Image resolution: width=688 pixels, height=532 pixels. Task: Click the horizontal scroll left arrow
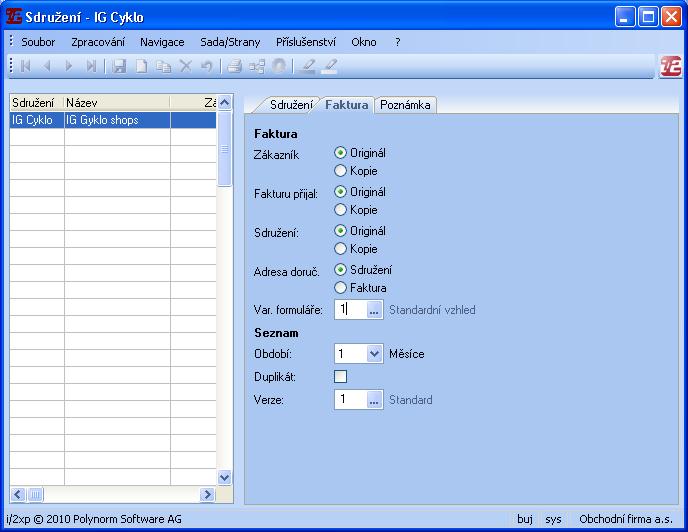point(18,495)
